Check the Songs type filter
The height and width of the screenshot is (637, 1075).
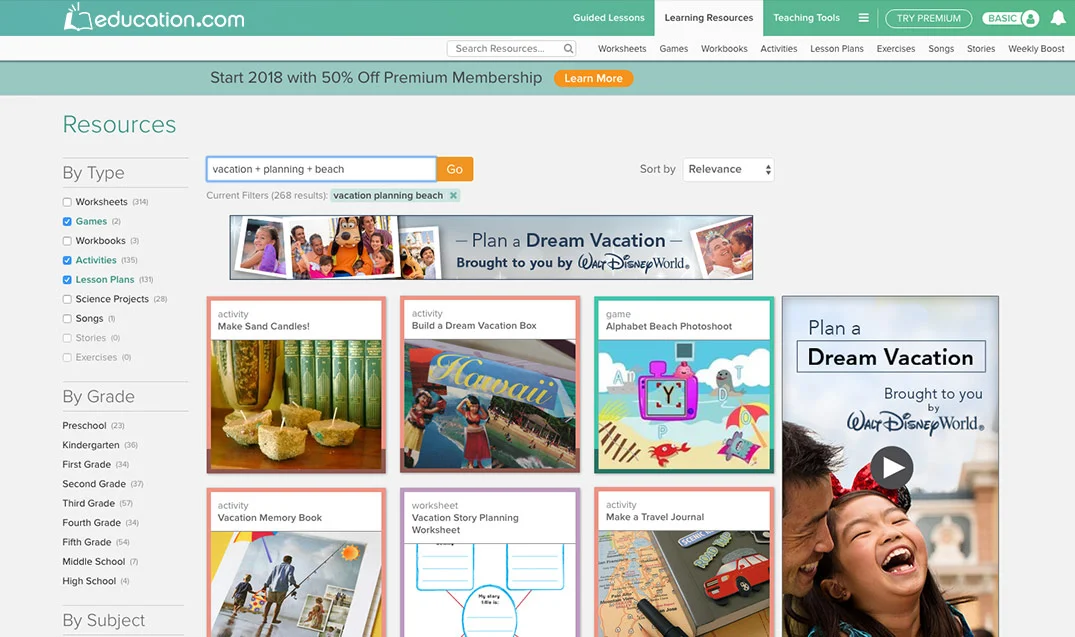[67, 319]
